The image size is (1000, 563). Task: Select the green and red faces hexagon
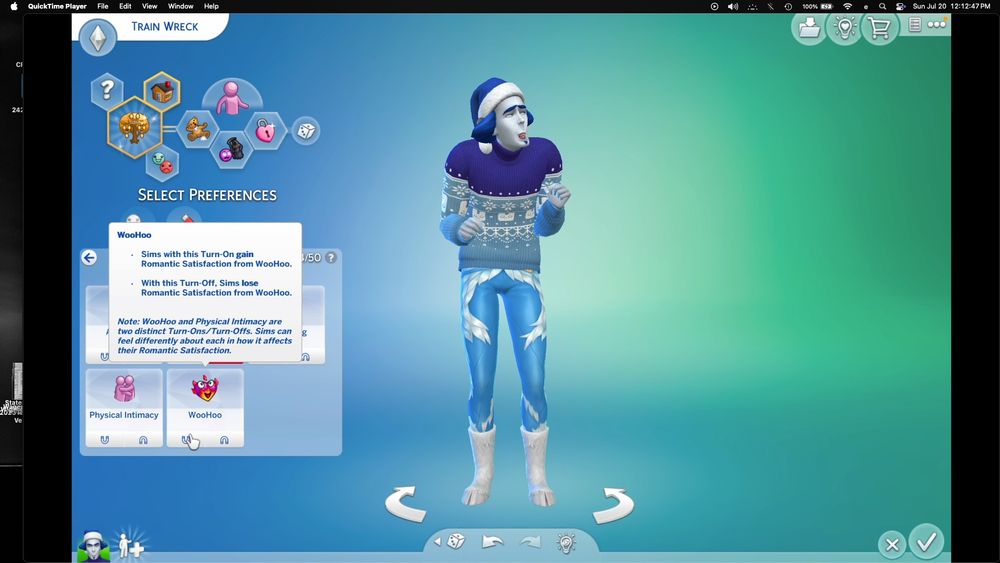(162, 163)
